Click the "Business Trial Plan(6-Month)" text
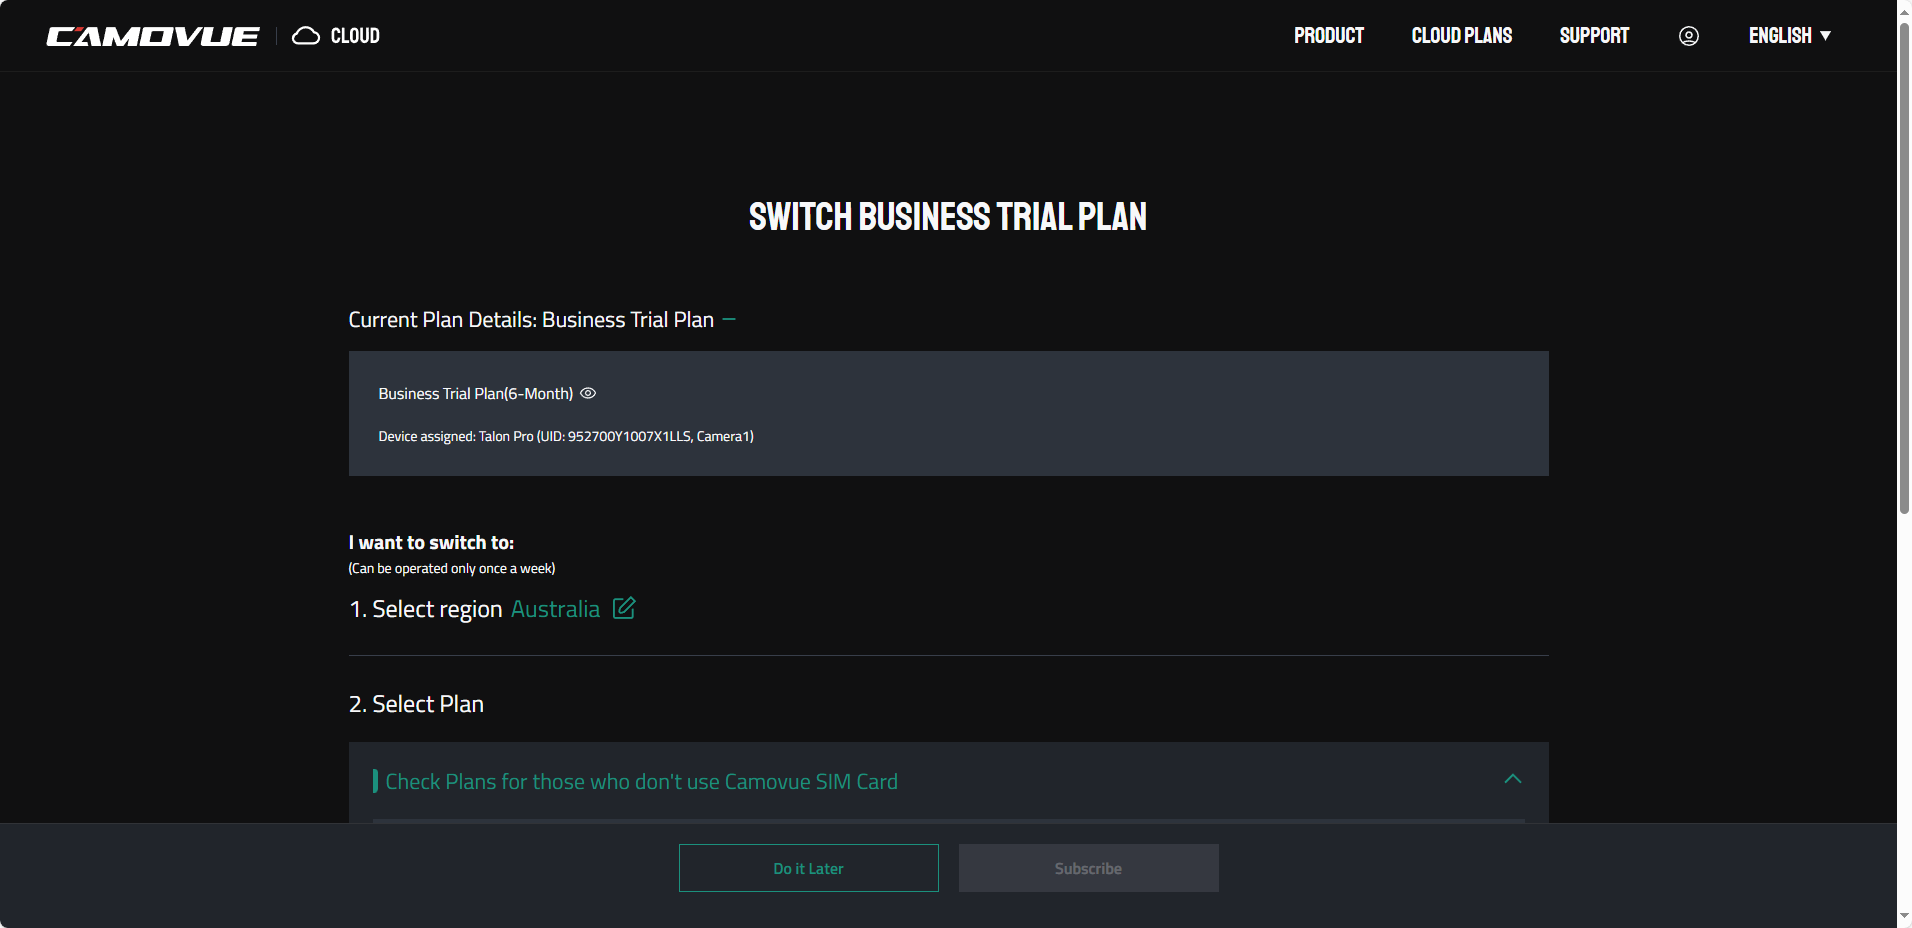Screen dimensions: 1912x928 tap(476, 394)
